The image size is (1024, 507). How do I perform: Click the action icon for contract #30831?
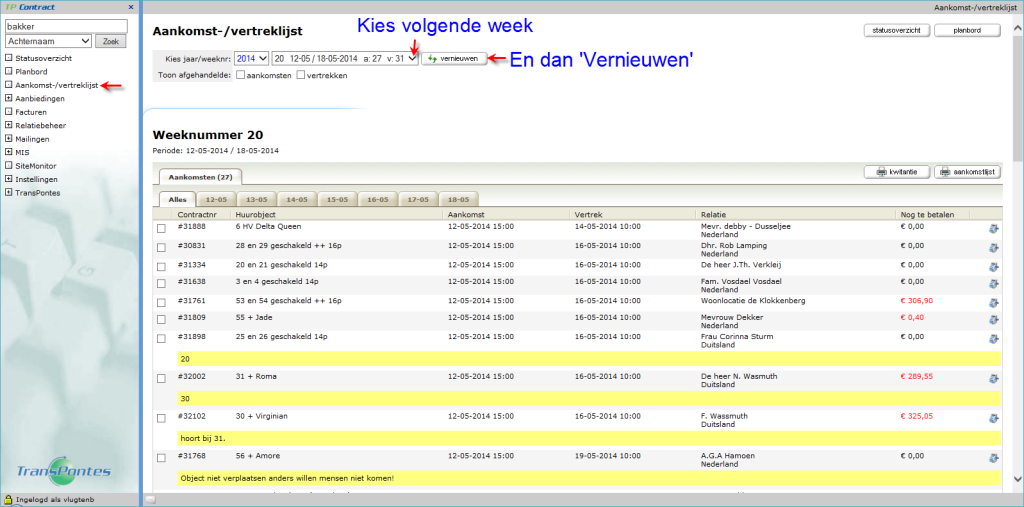tap(993, 248)
